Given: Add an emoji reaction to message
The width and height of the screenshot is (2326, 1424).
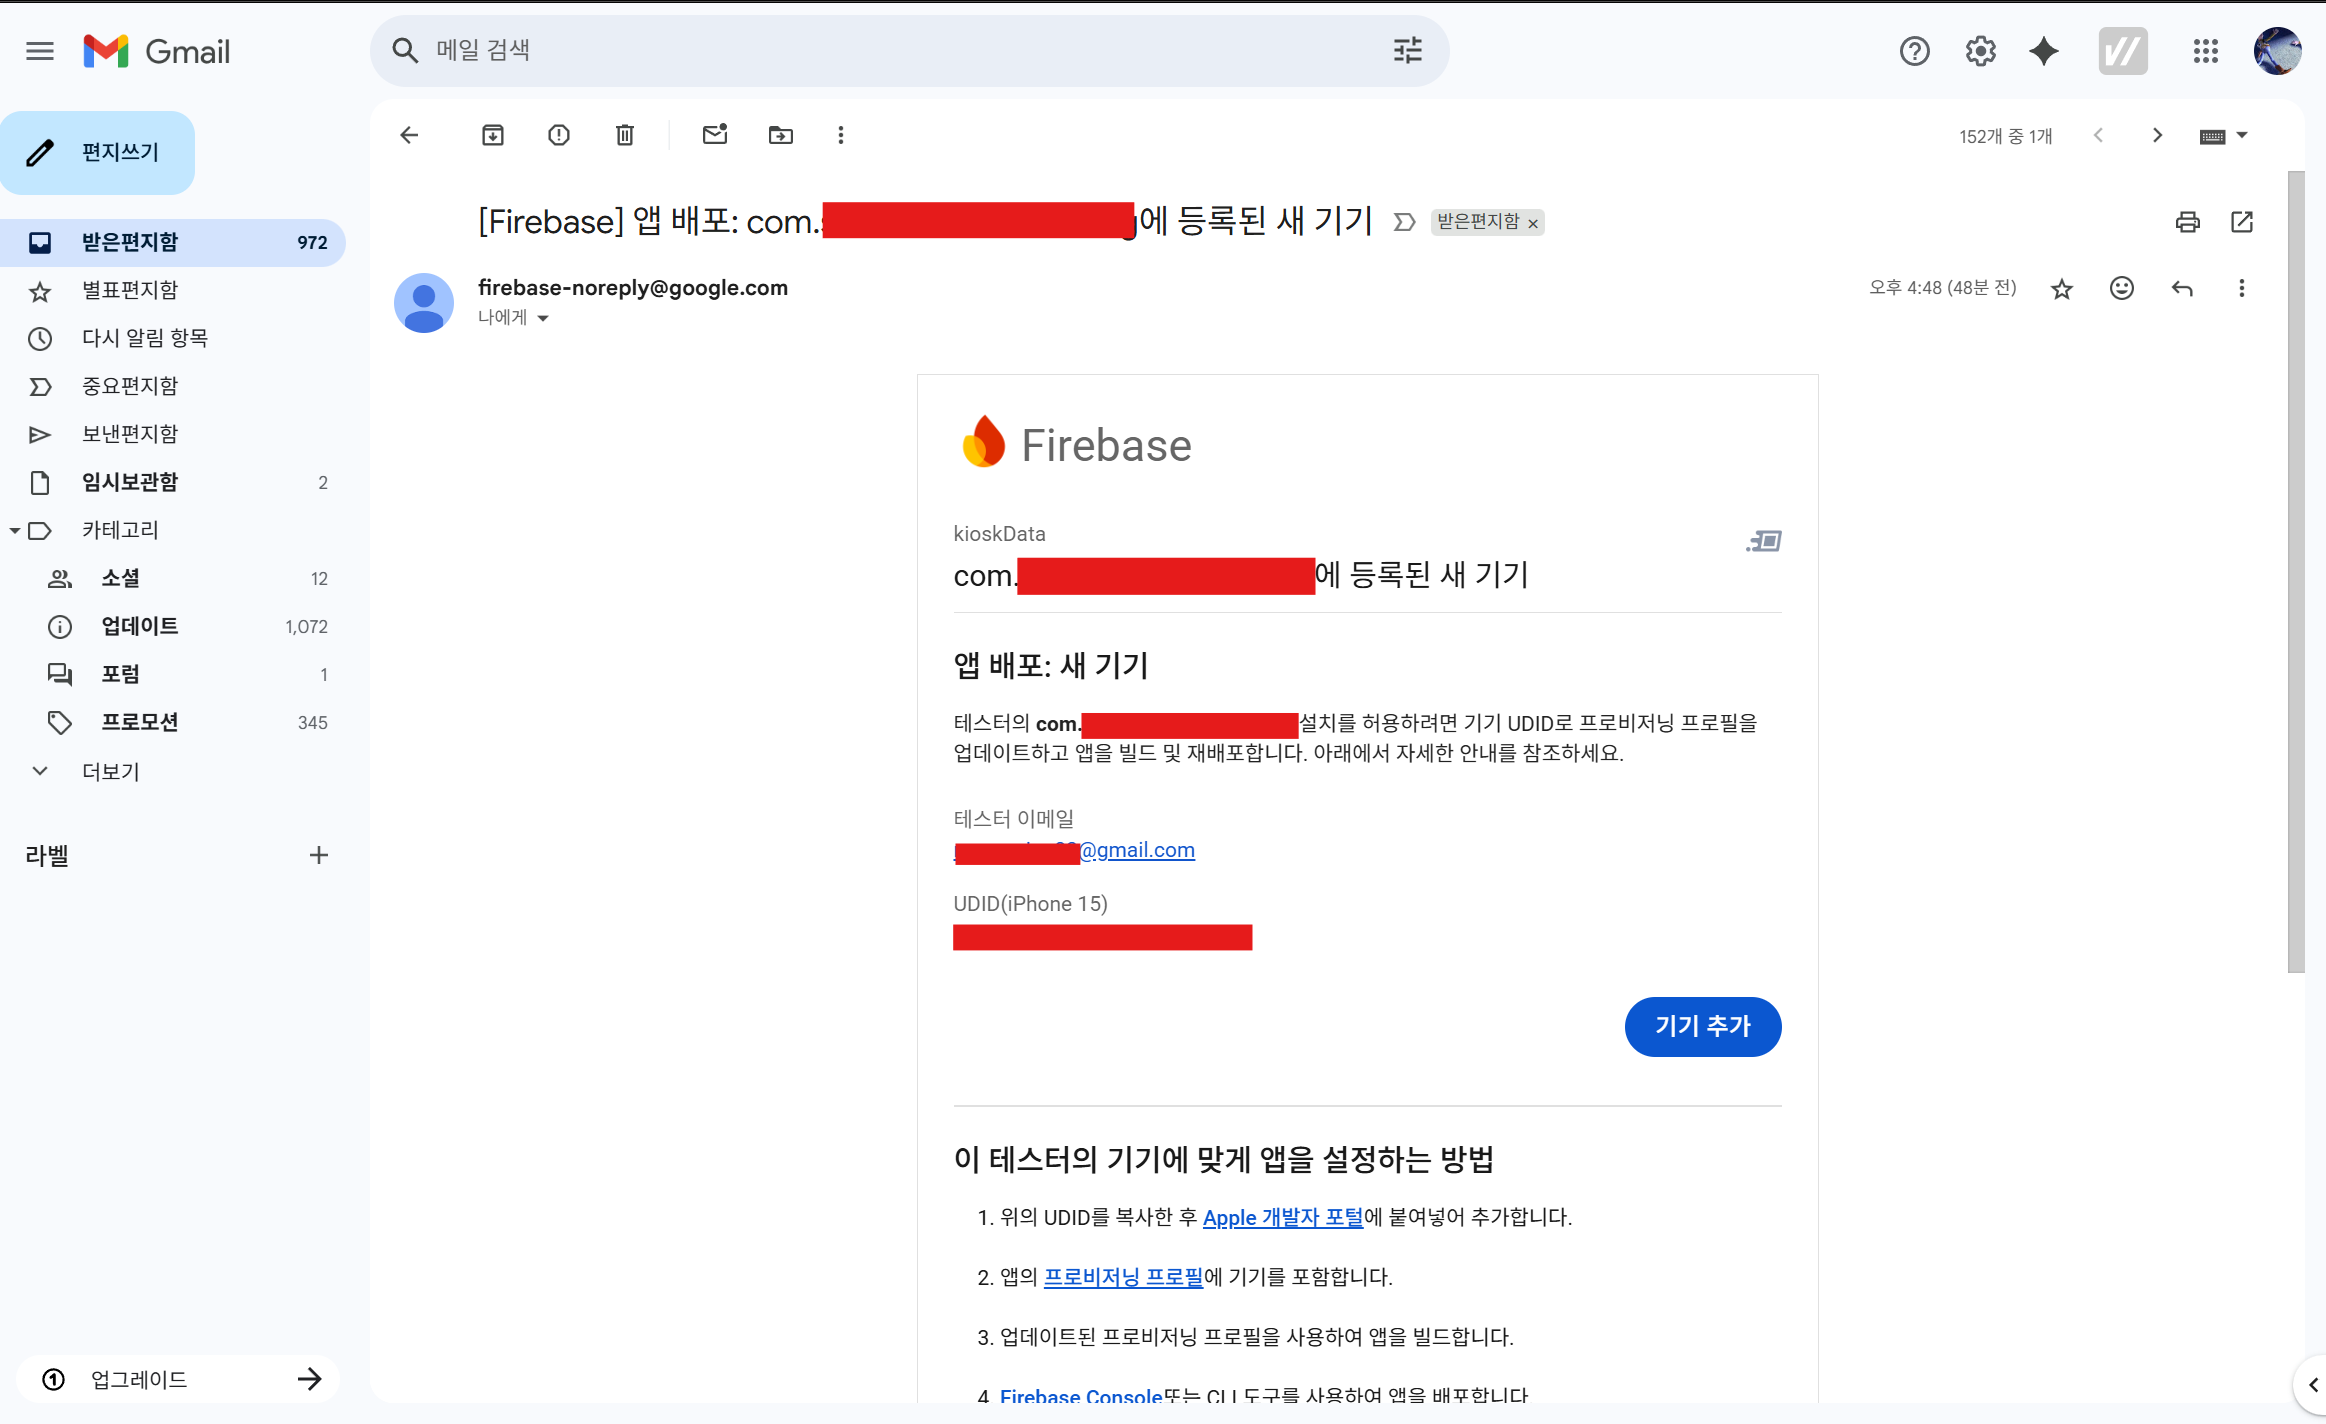Looking at the screenshot, I should click(x=2122, y=289).
